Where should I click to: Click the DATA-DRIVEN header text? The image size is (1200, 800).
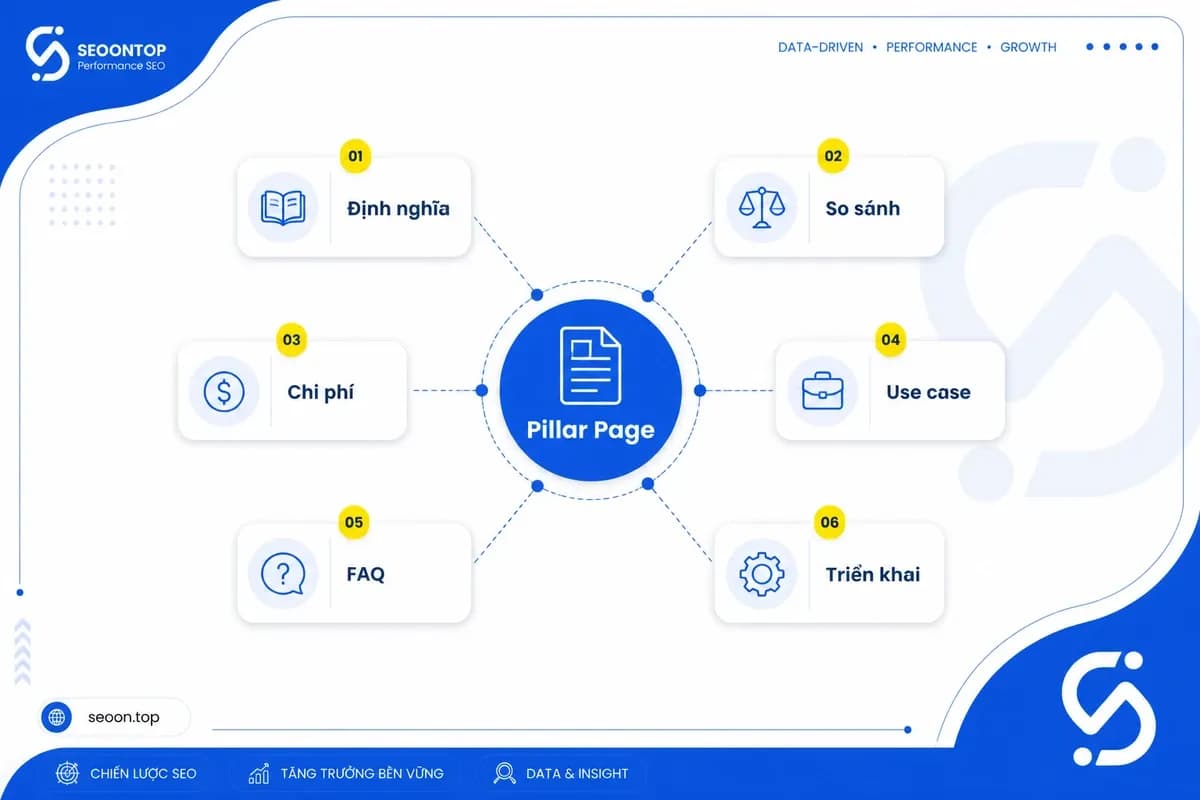(x=820, y=47)
